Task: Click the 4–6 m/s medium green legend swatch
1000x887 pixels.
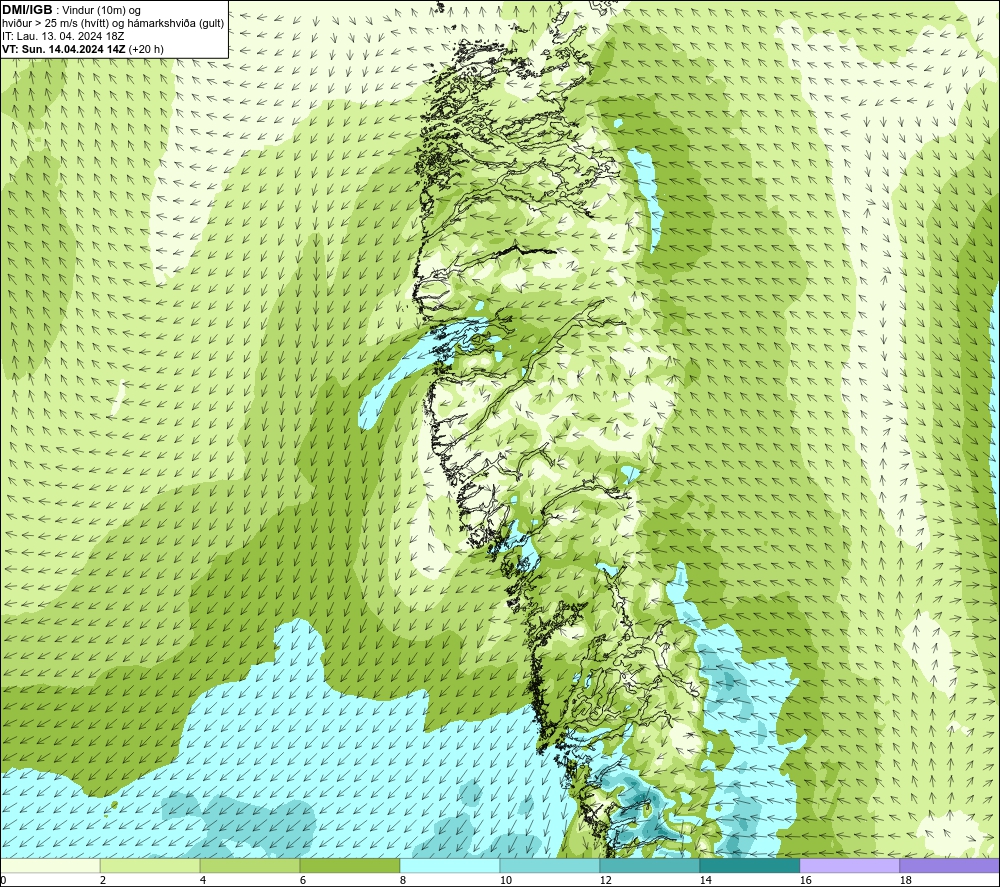Action: [x=250, y=865]
